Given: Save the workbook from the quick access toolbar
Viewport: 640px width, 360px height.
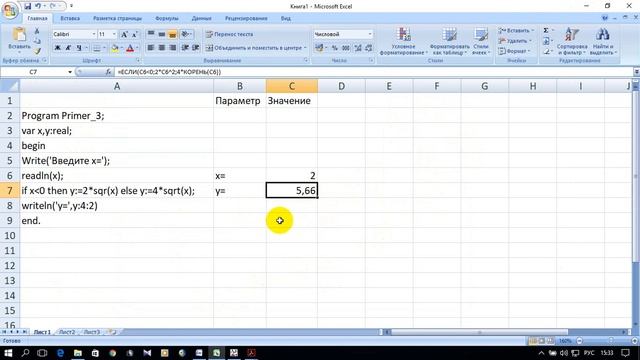Looking at the screenshot, I should coord(27,6).
